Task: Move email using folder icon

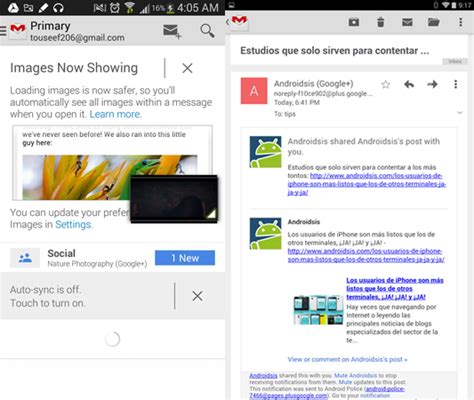Action: pyautogui.click(x=434, y=22)
